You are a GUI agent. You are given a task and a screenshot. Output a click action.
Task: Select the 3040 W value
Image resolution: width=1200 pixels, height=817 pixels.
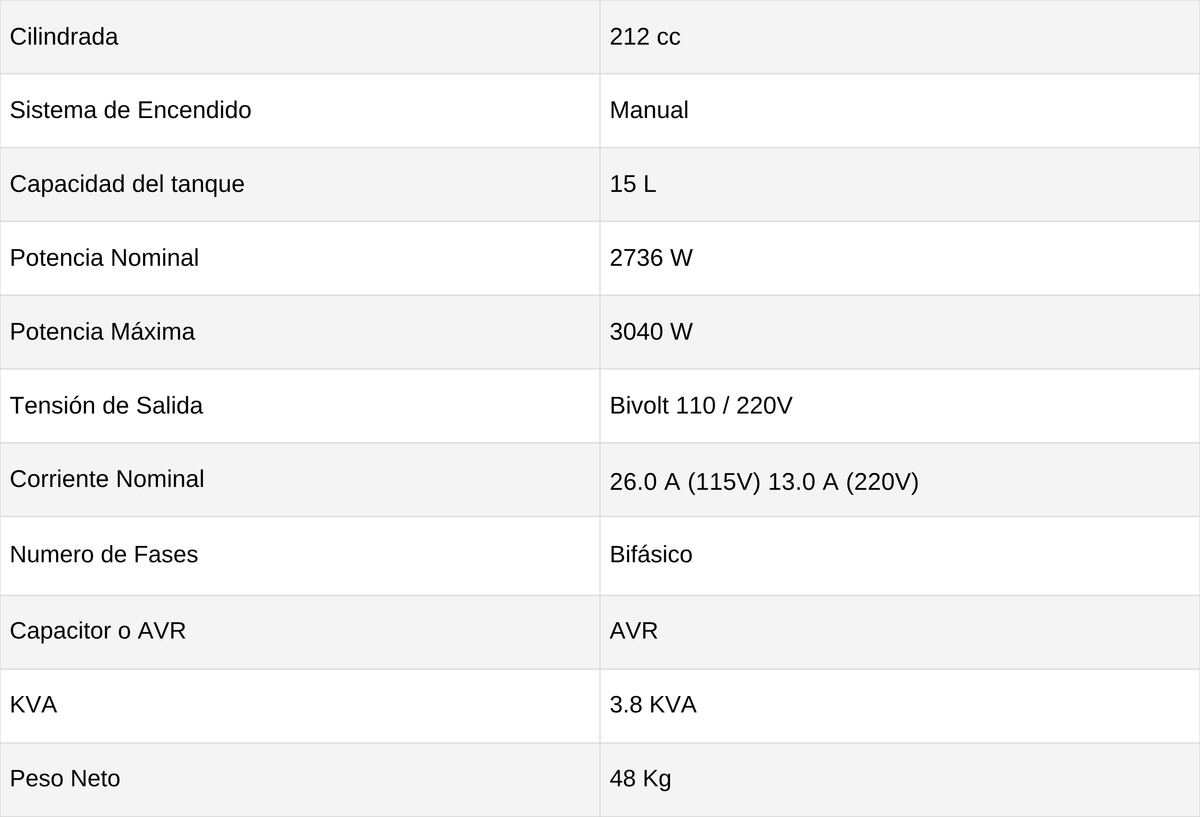point(651,332)
